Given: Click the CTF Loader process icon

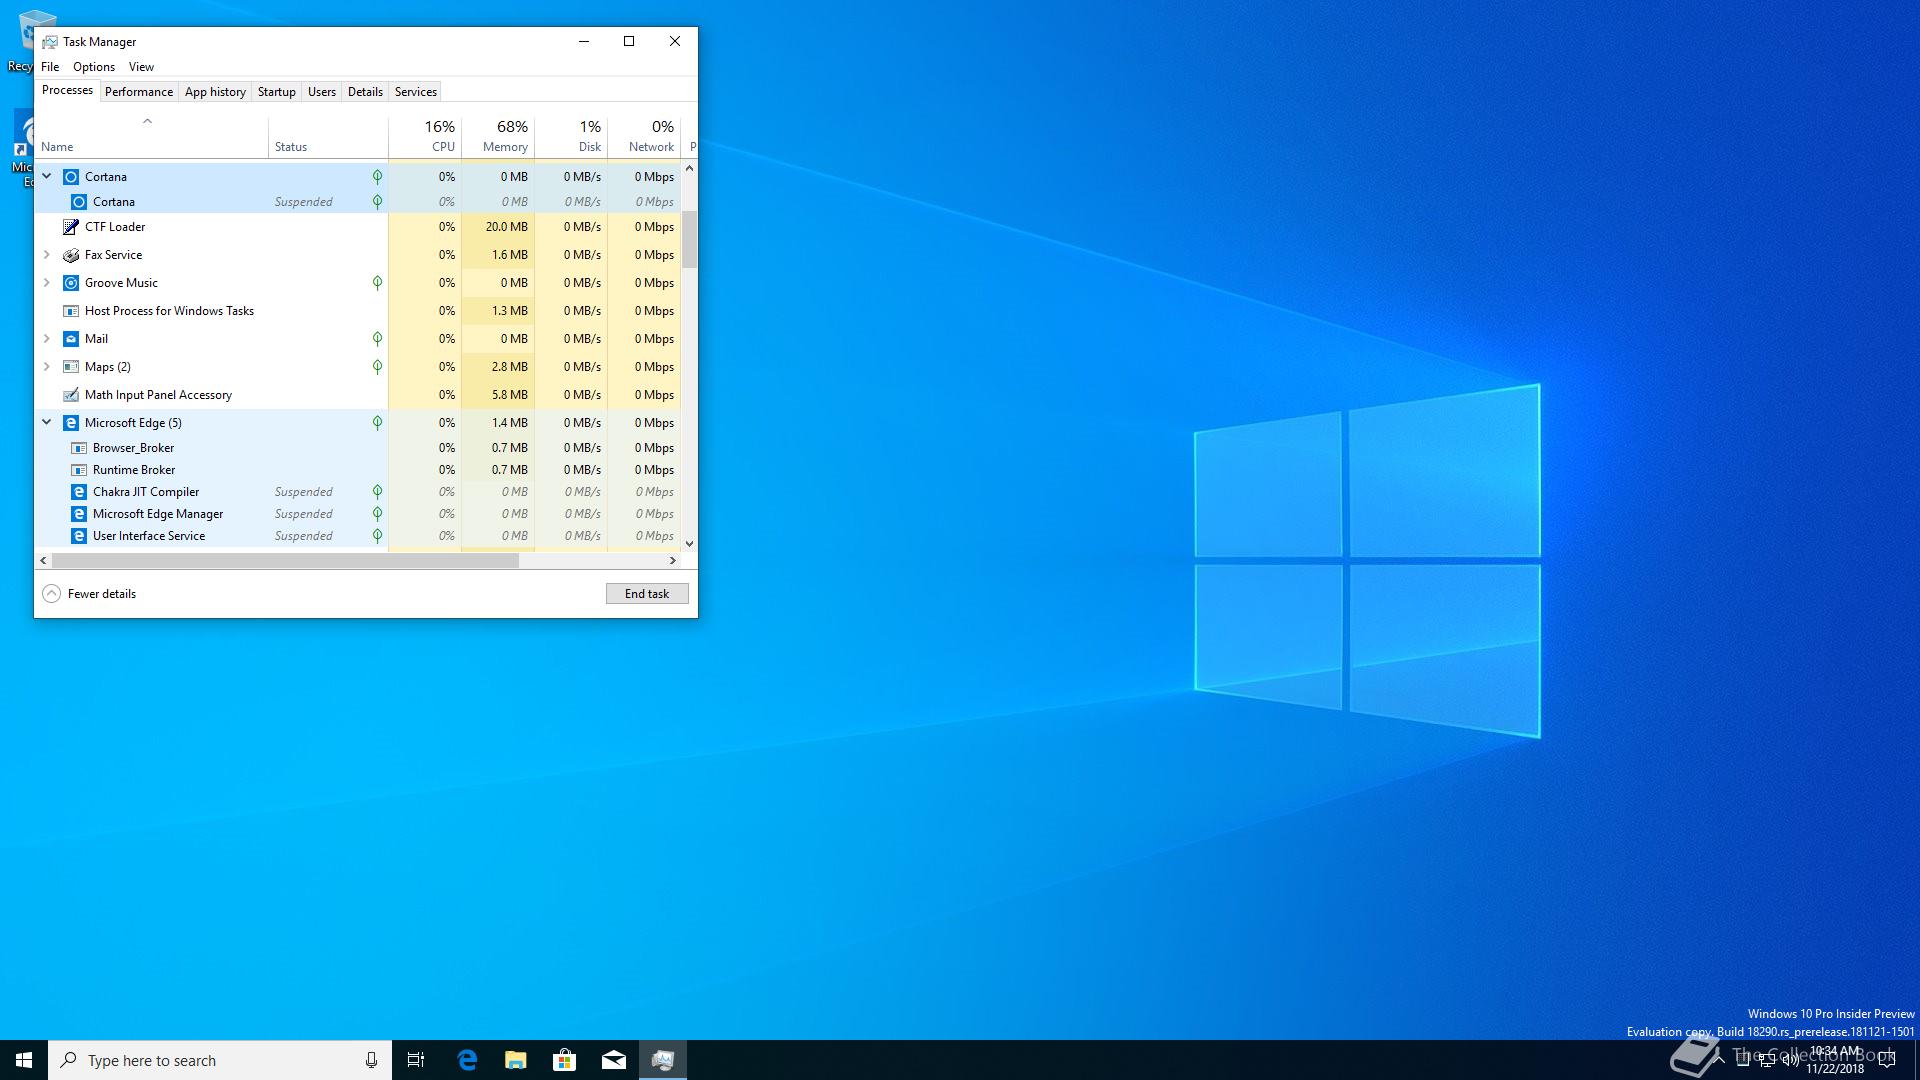Looking at the screenshot, I should point(71,227).
